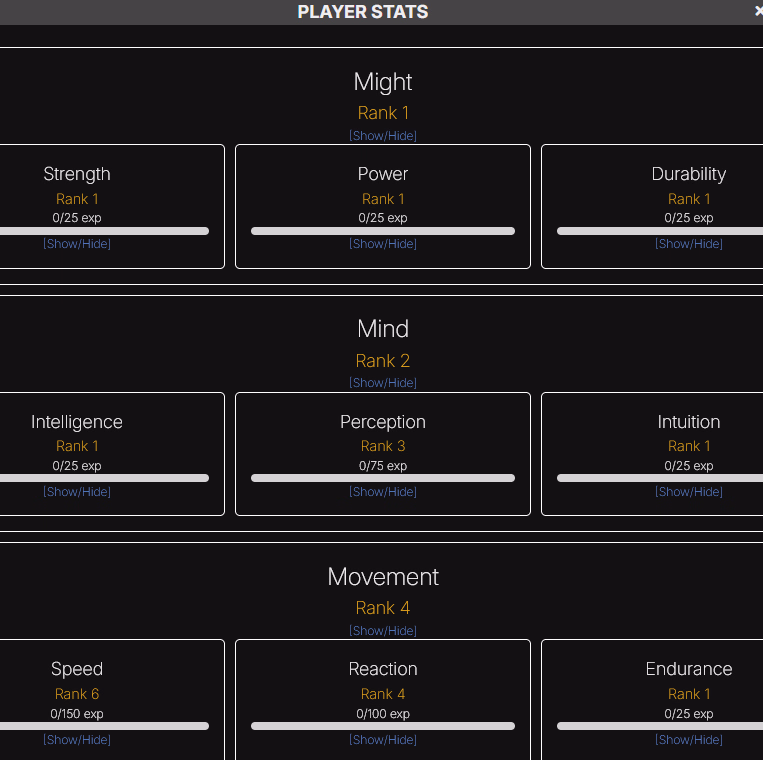Click the 0/75 exp value
The image size is (763, 760).
coord(383,466)
